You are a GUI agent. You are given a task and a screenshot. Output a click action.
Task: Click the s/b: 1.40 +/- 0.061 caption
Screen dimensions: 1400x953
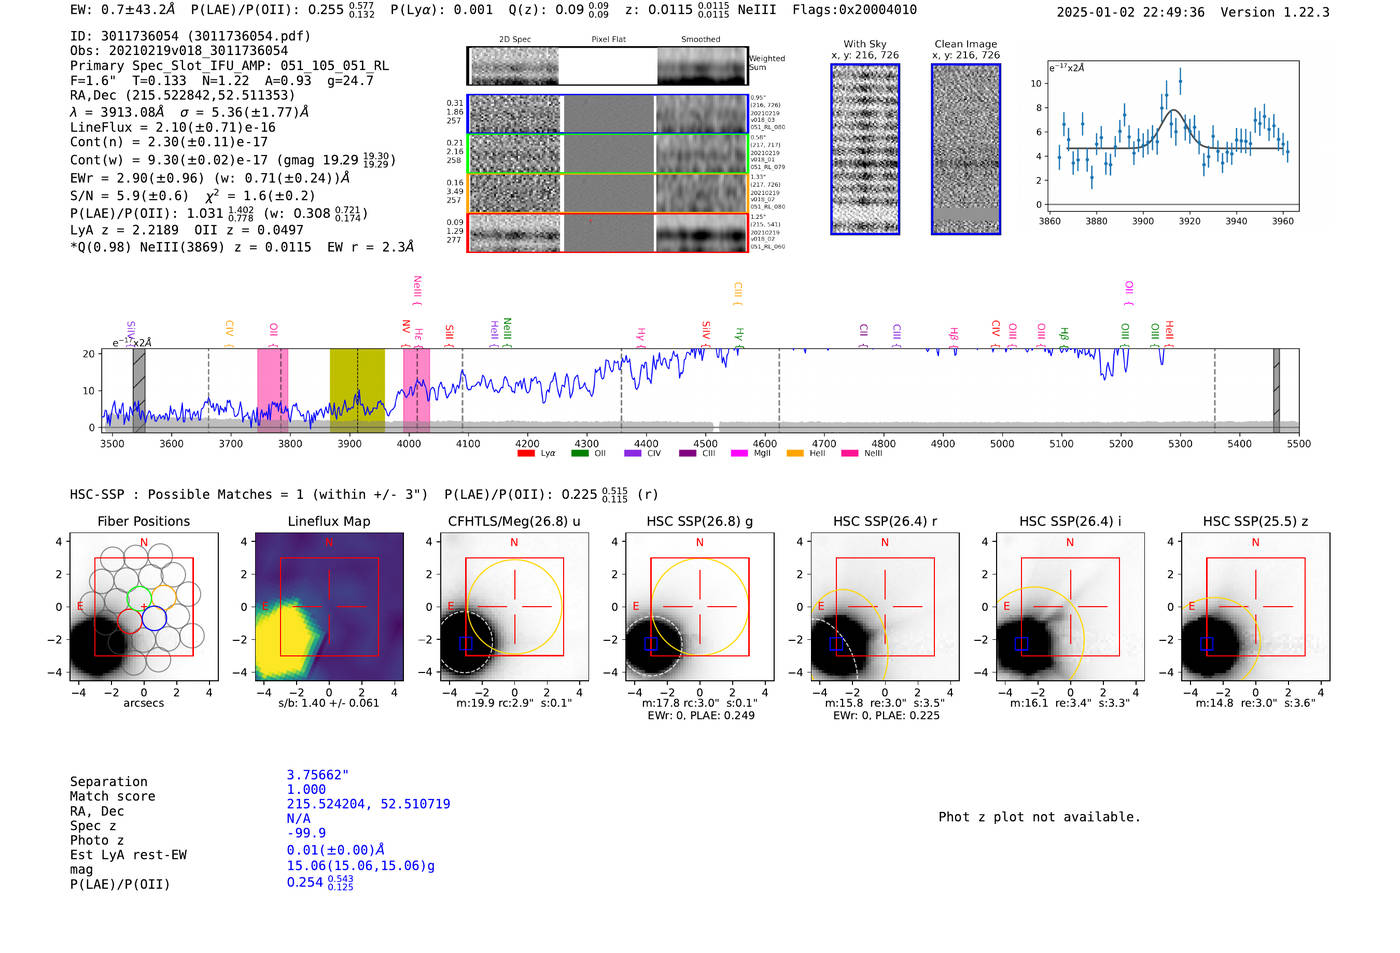pos(329,703)
